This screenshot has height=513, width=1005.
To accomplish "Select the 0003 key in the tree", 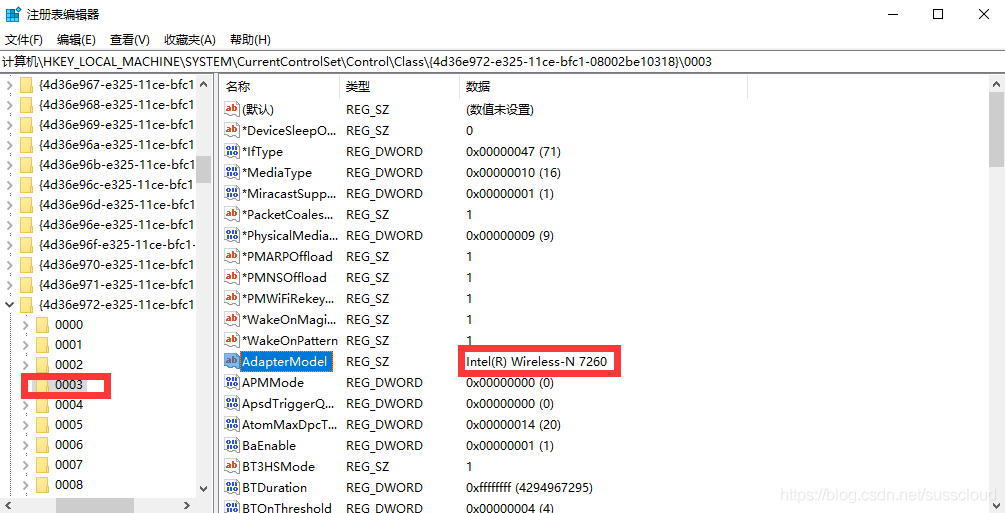I will pos(69,385).
